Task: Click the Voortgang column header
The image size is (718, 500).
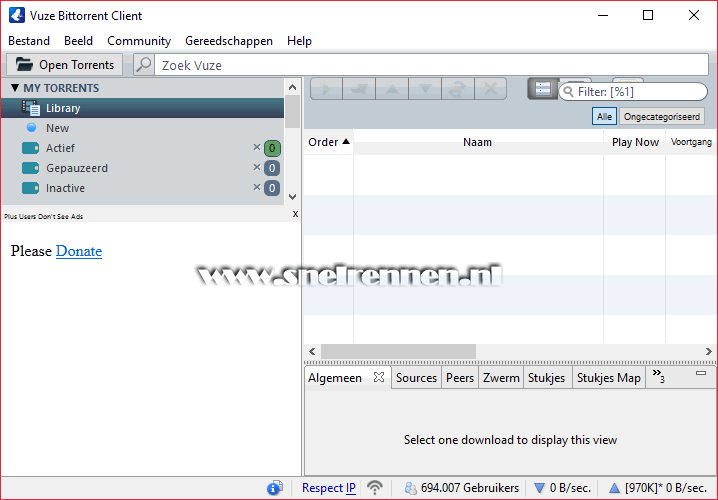Action: point(691,142)
